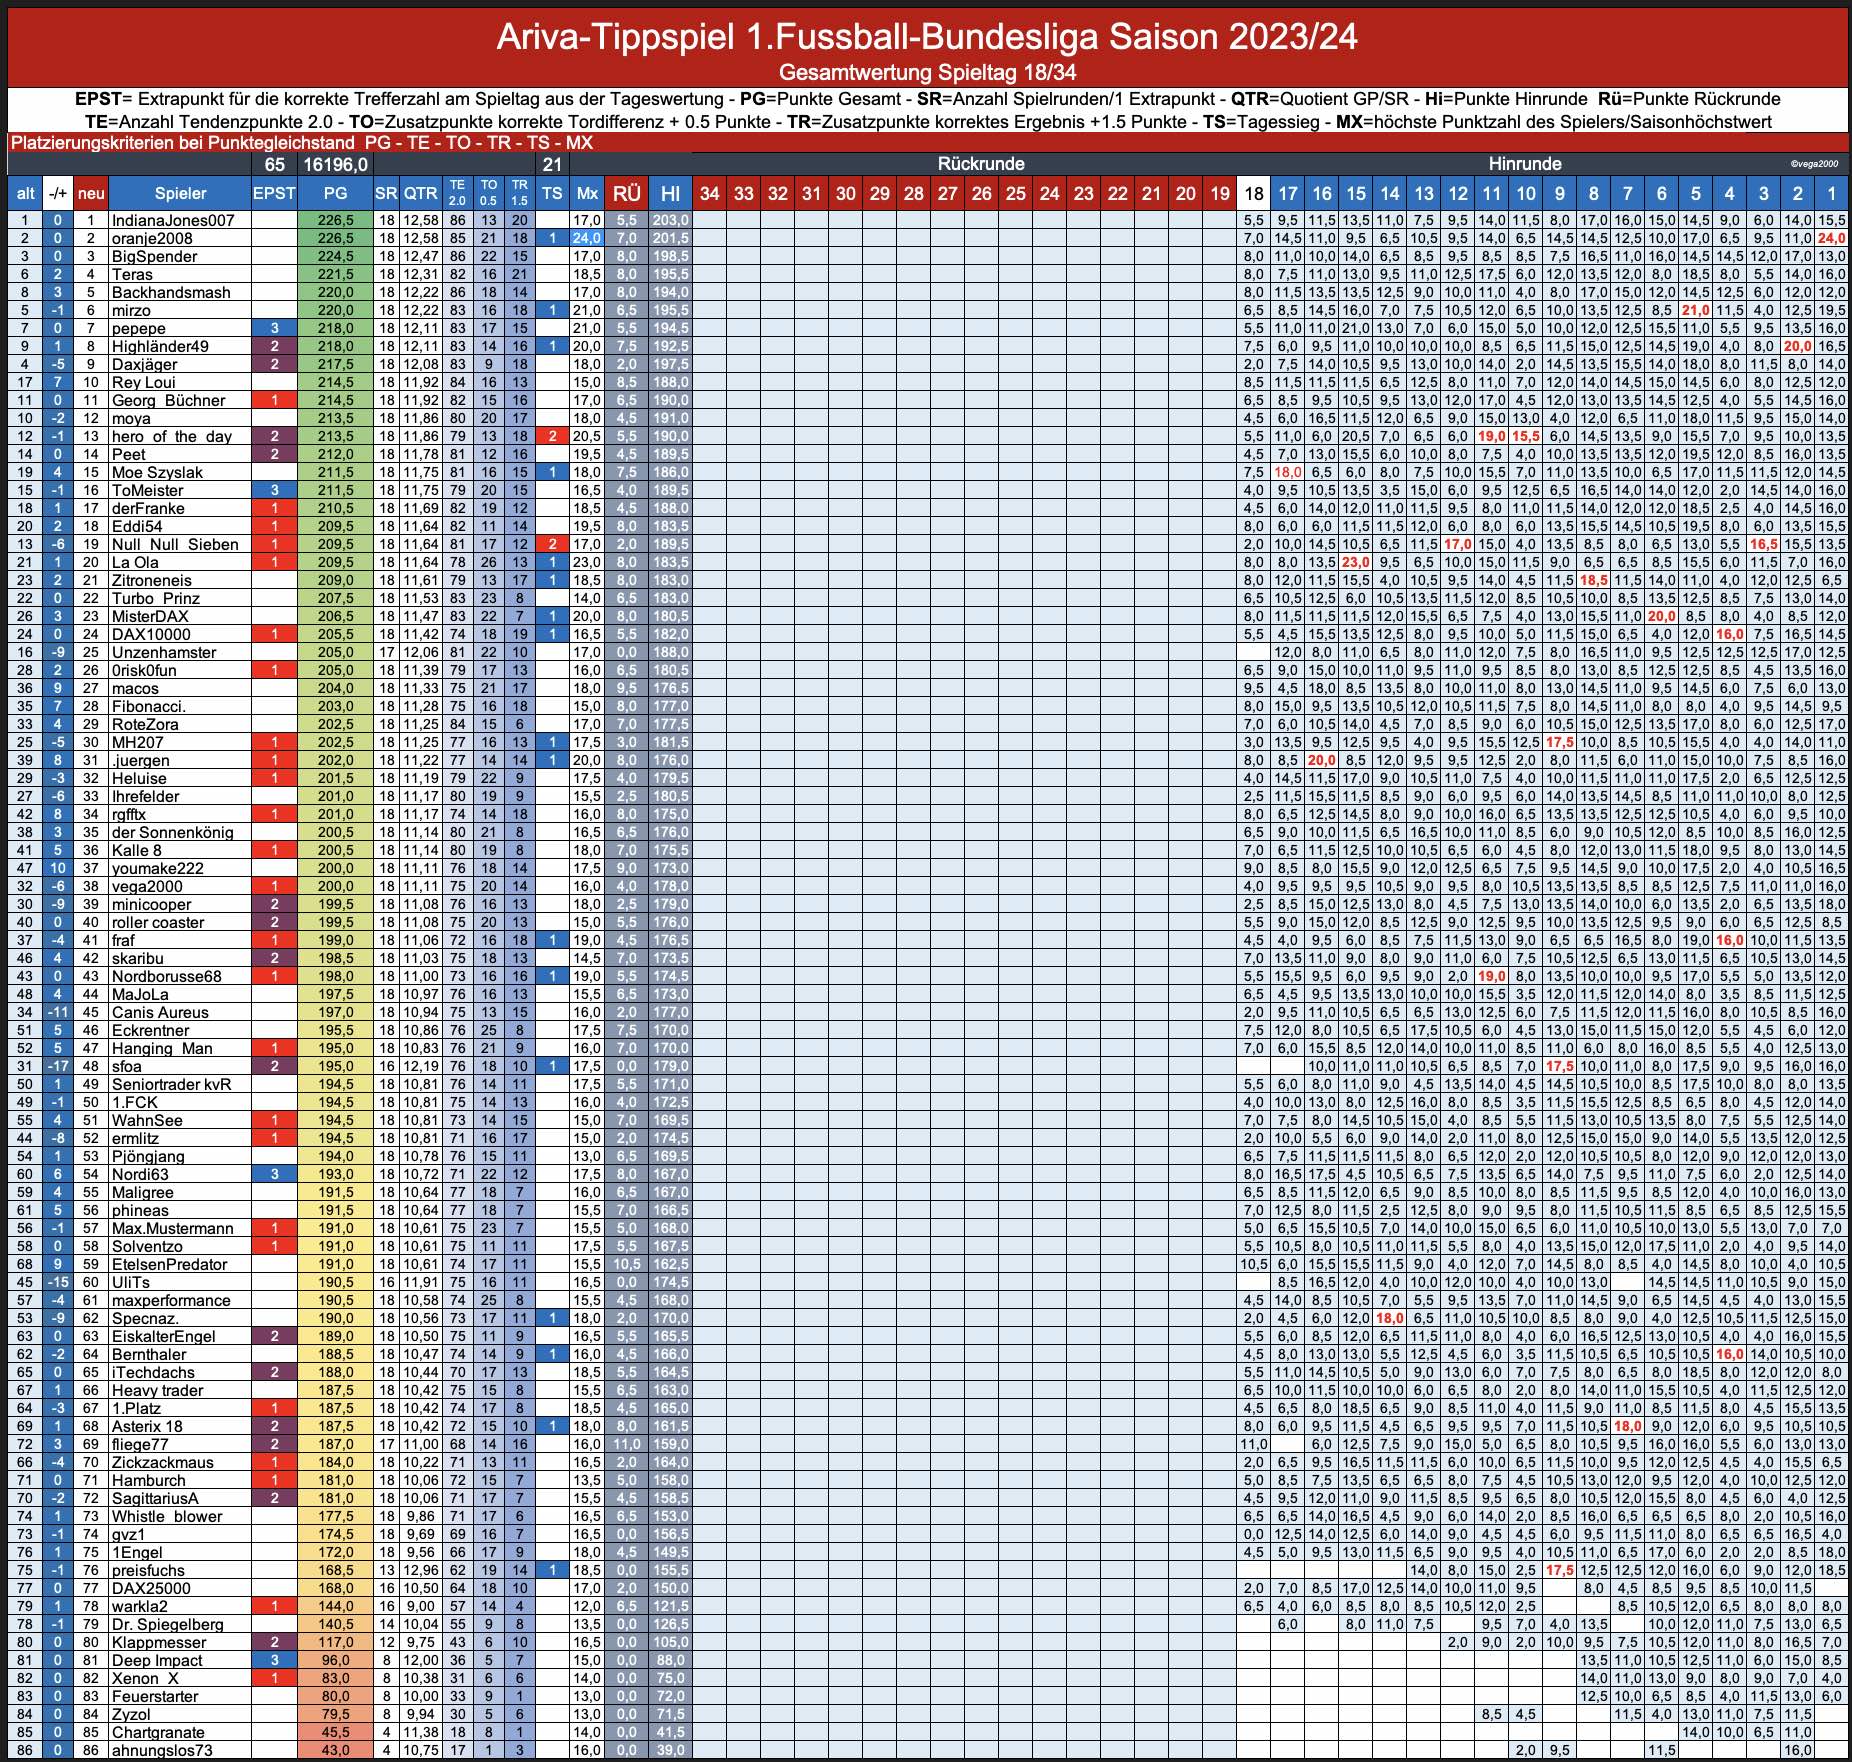
Task: Select player name Bernthaler
Action: pos(149,1354)
